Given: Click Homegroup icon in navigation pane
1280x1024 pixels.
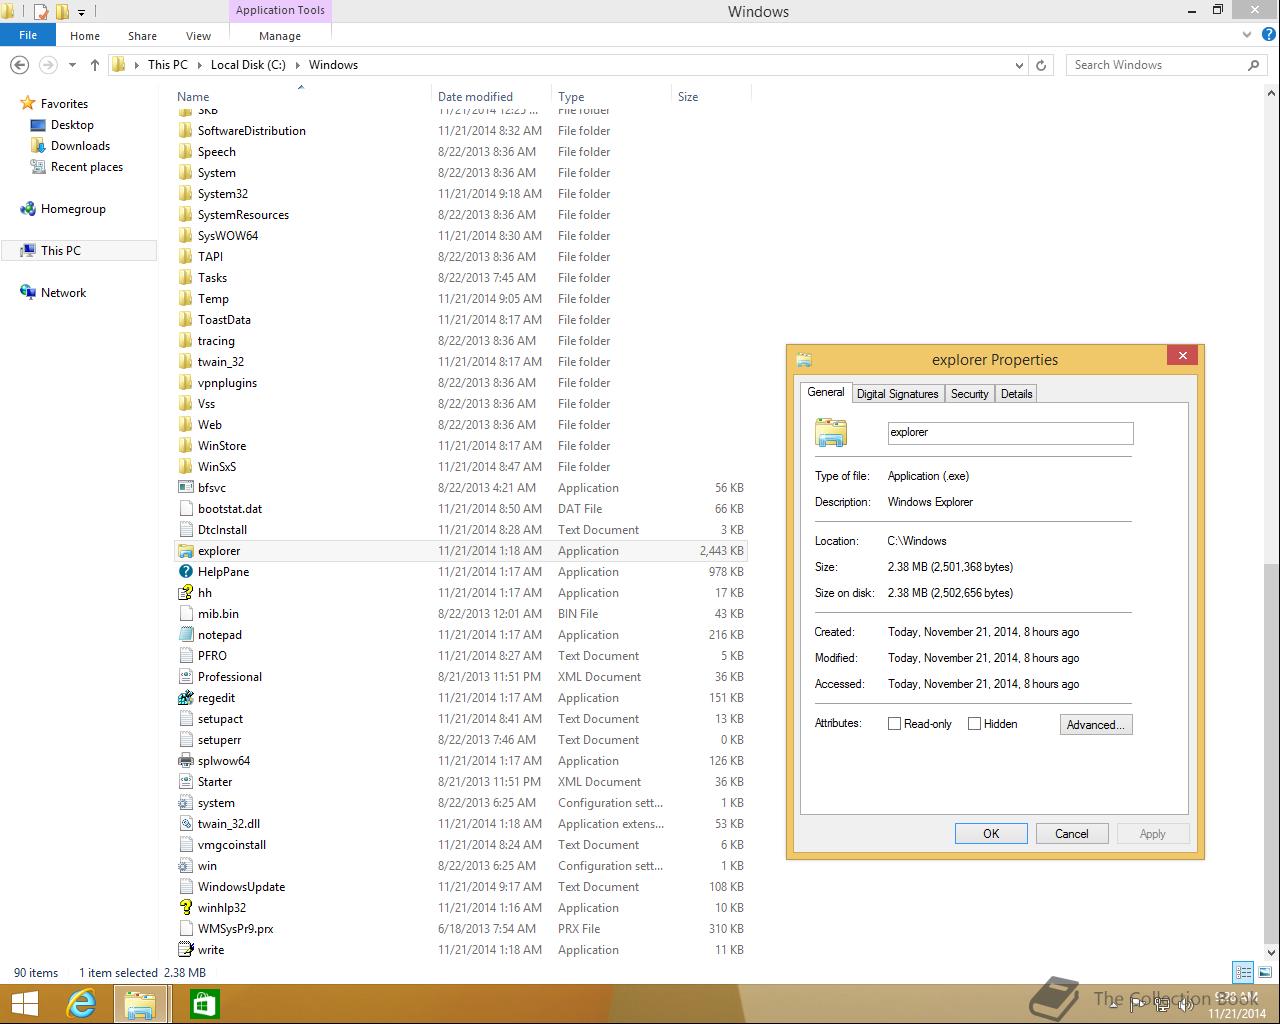Looking at the screenshot, I should (x=28, y=209).
